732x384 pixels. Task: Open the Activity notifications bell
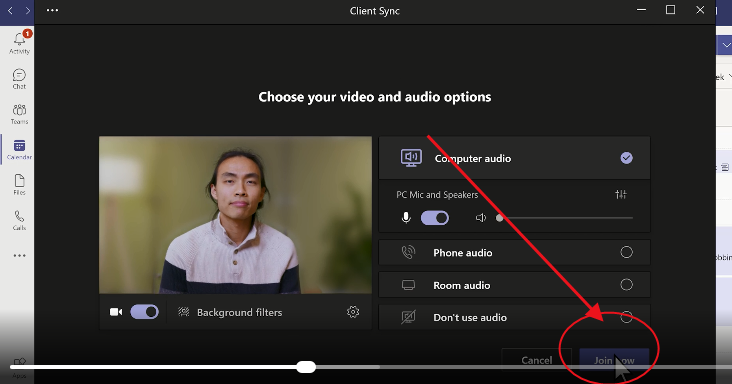pyautogui.click(x=19, y=42)
